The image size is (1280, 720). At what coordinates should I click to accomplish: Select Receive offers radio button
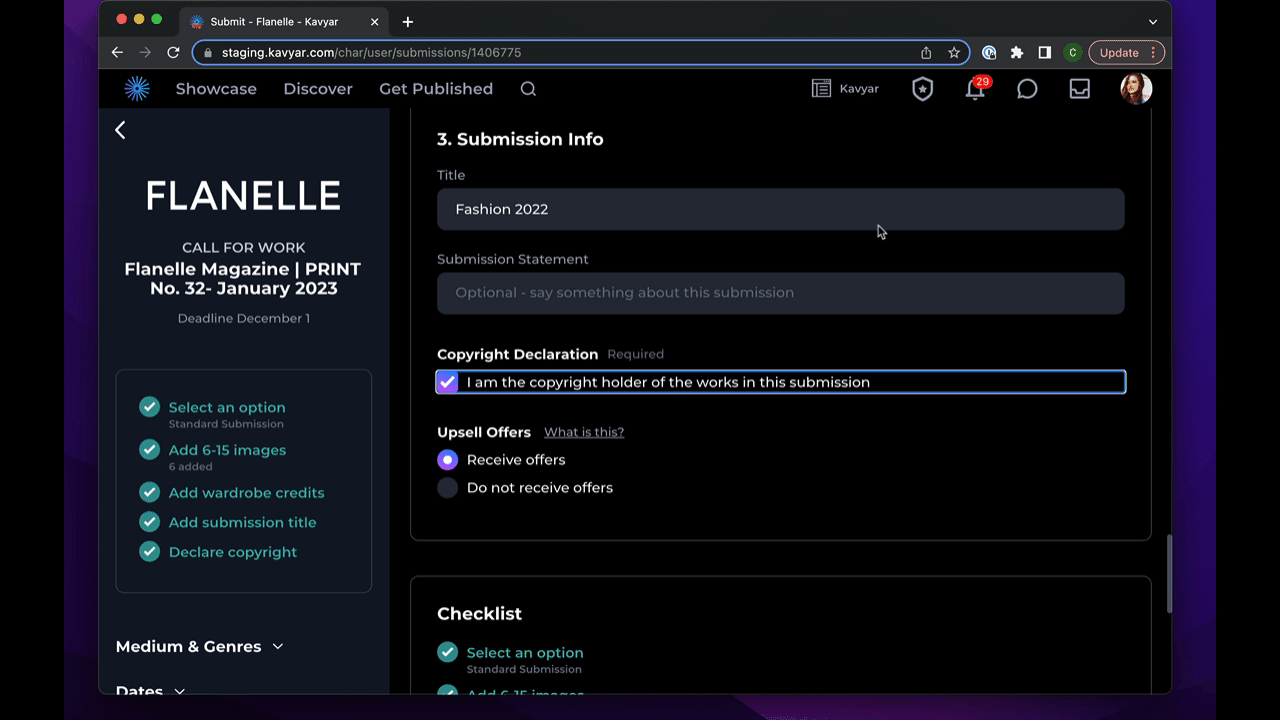[448, 460]
